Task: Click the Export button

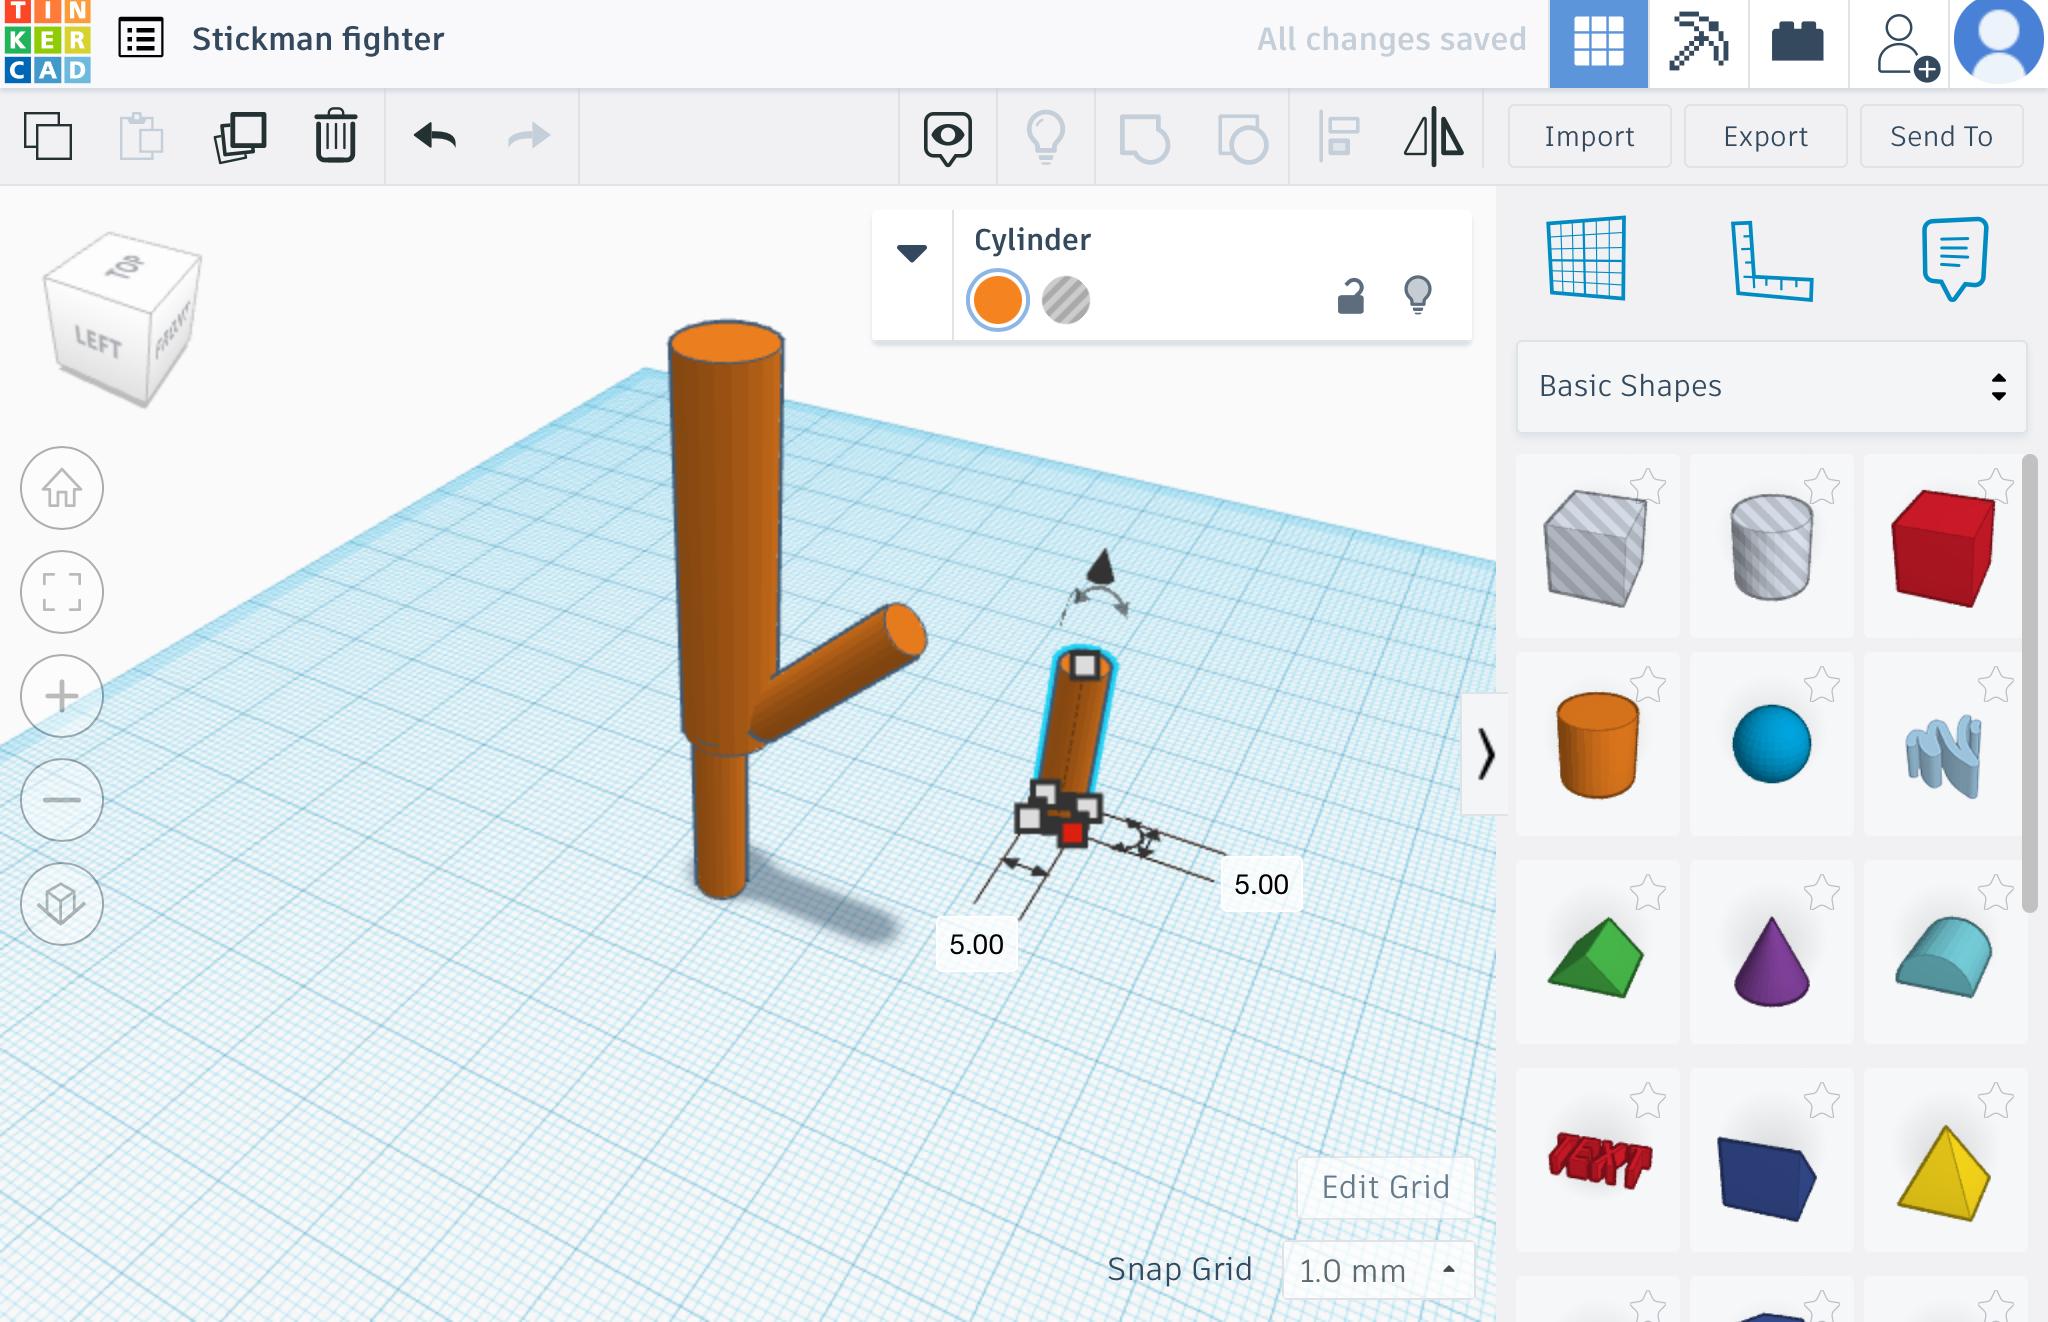Action: click(1765, 136)
